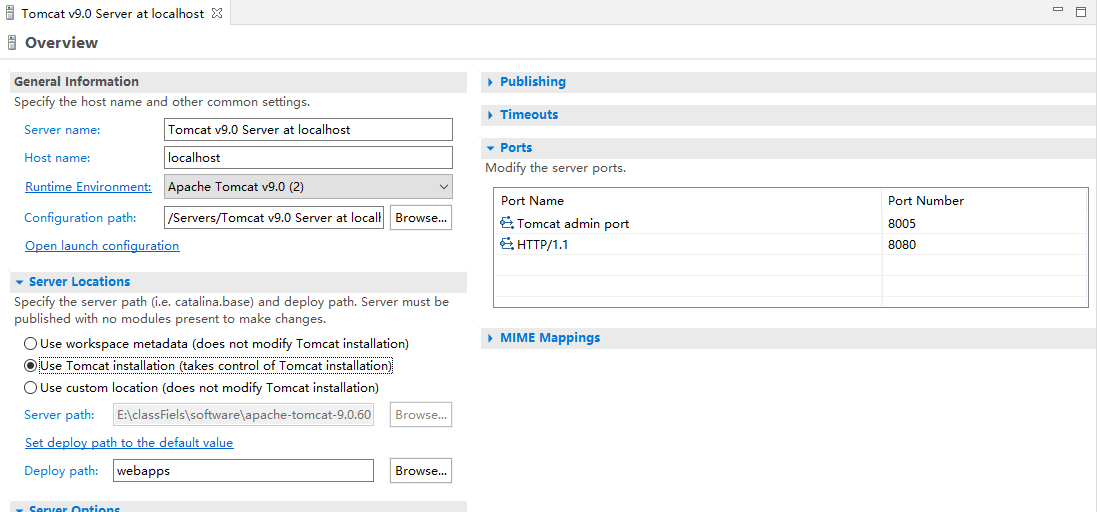Expand the Timeouts section
1097x512 pixels.
click(491, 115)
